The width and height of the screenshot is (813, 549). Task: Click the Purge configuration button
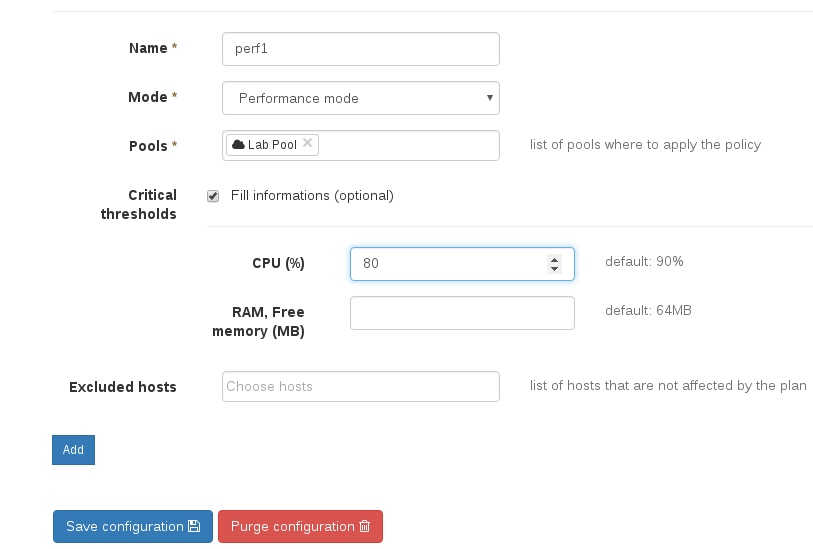pyautogui.click(x=300, y=526)
